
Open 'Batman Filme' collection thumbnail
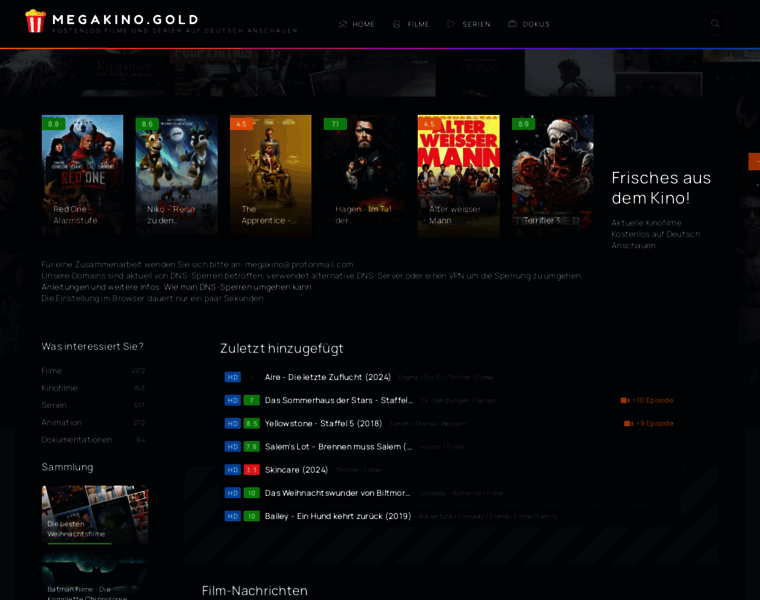tap(95, 576)
